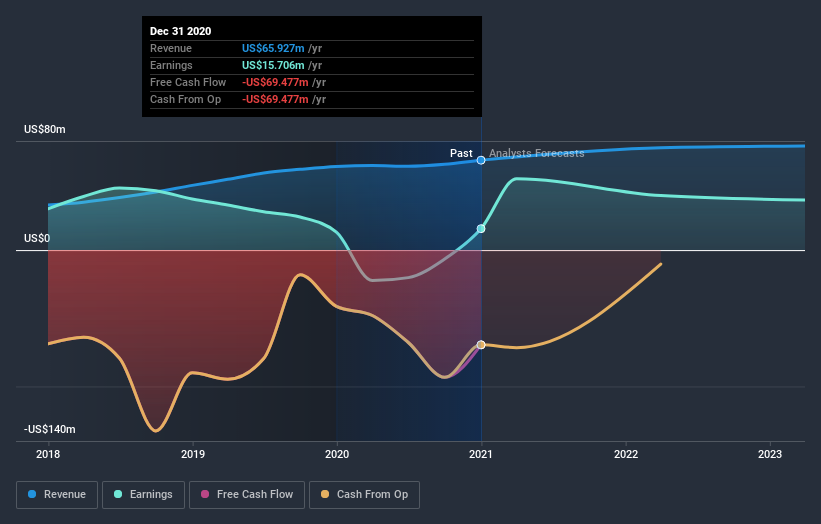Click the 'Cash From Op' row label in tooltip
The height and width of the screenshot is (524, 821).
tap(185, 99)
